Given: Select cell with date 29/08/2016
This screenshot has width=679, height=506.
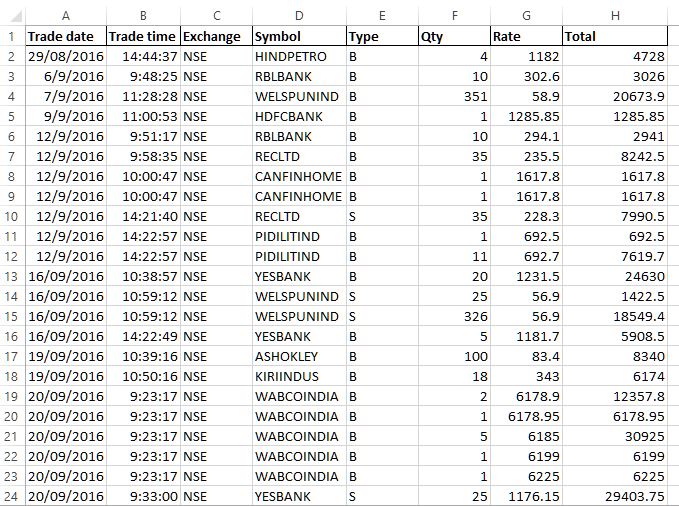Looking at the screenshot, I should click(66, 56).
